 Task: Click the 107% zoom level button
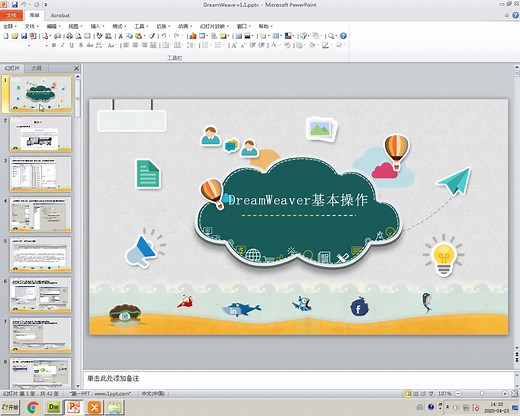(445, 394)
